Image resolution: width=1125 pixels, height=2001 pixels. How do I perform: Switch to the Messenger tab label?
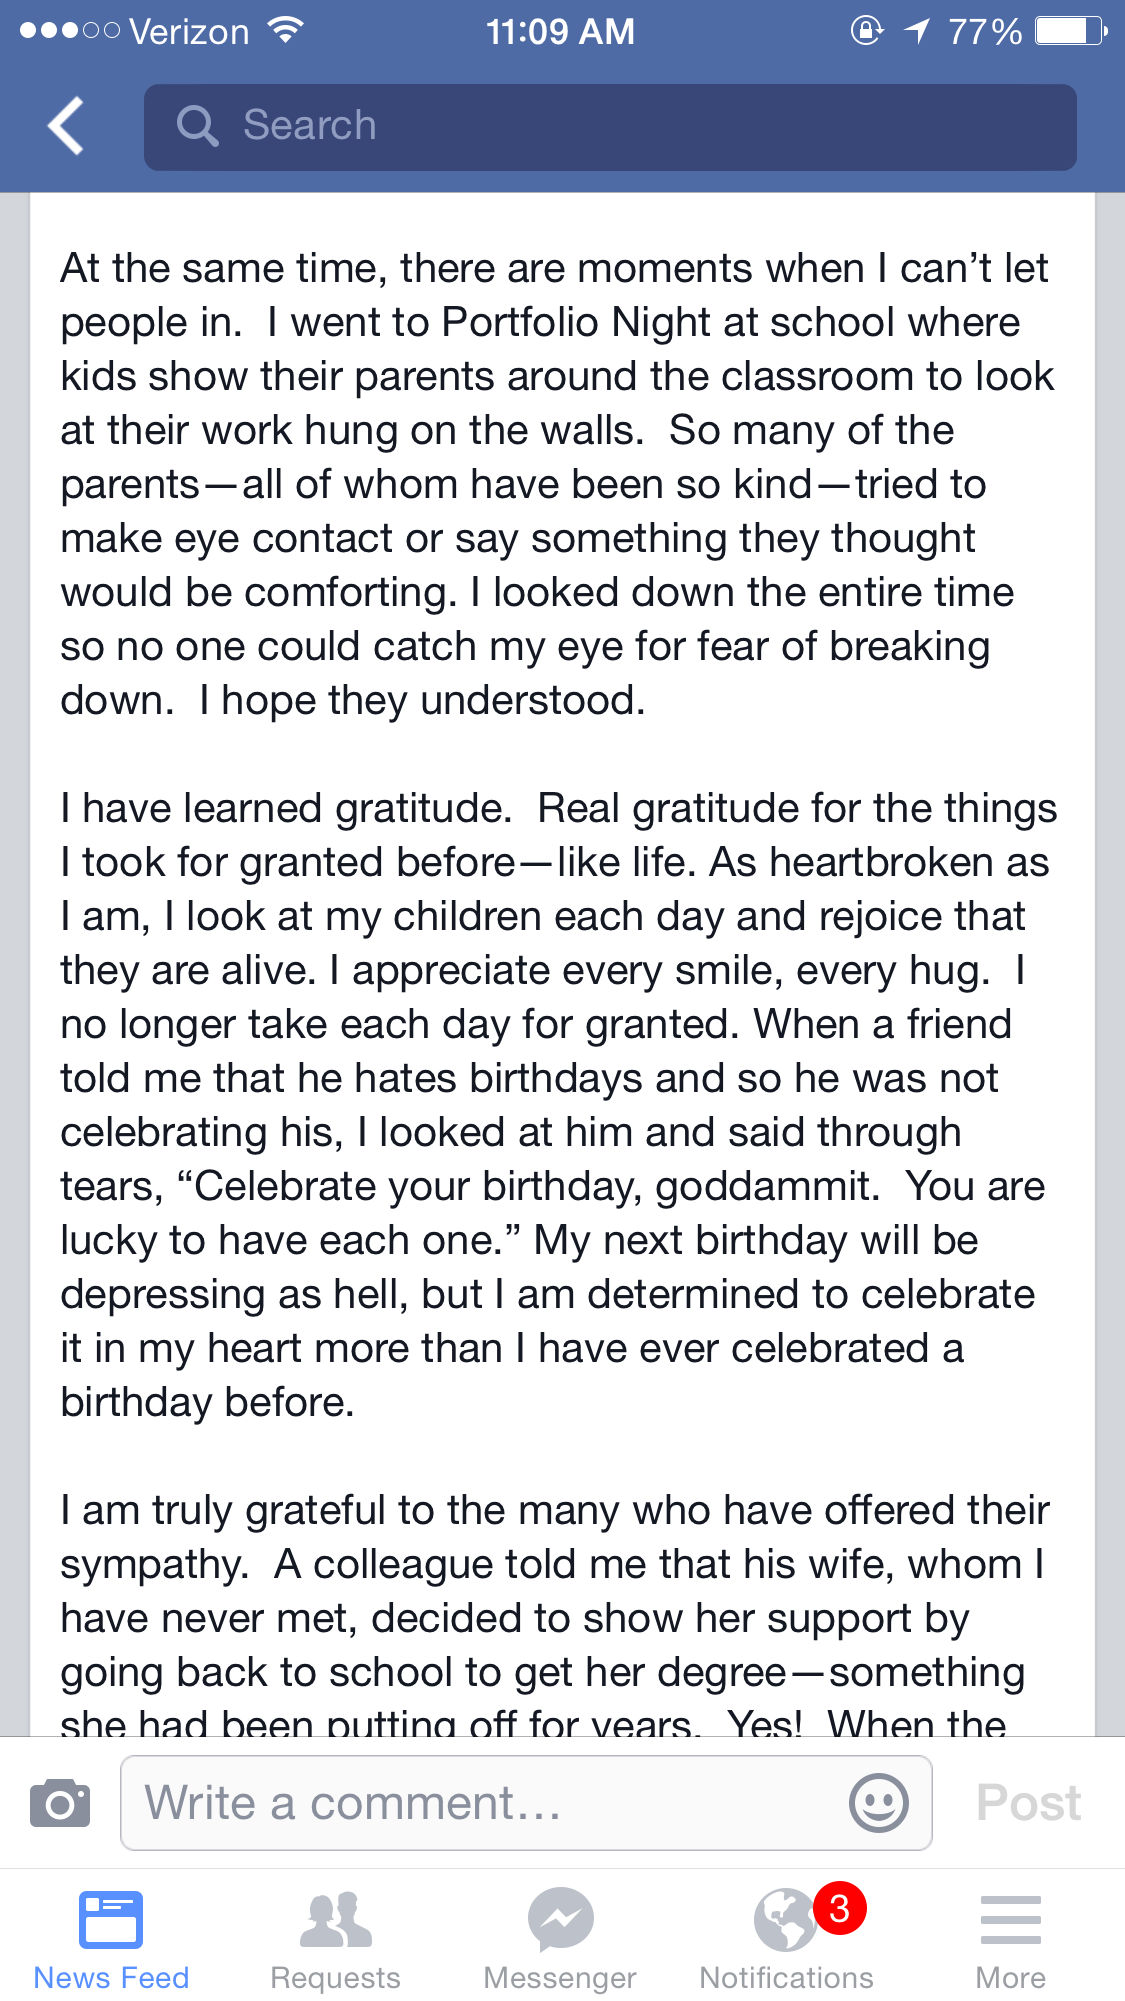[560, 1978]
